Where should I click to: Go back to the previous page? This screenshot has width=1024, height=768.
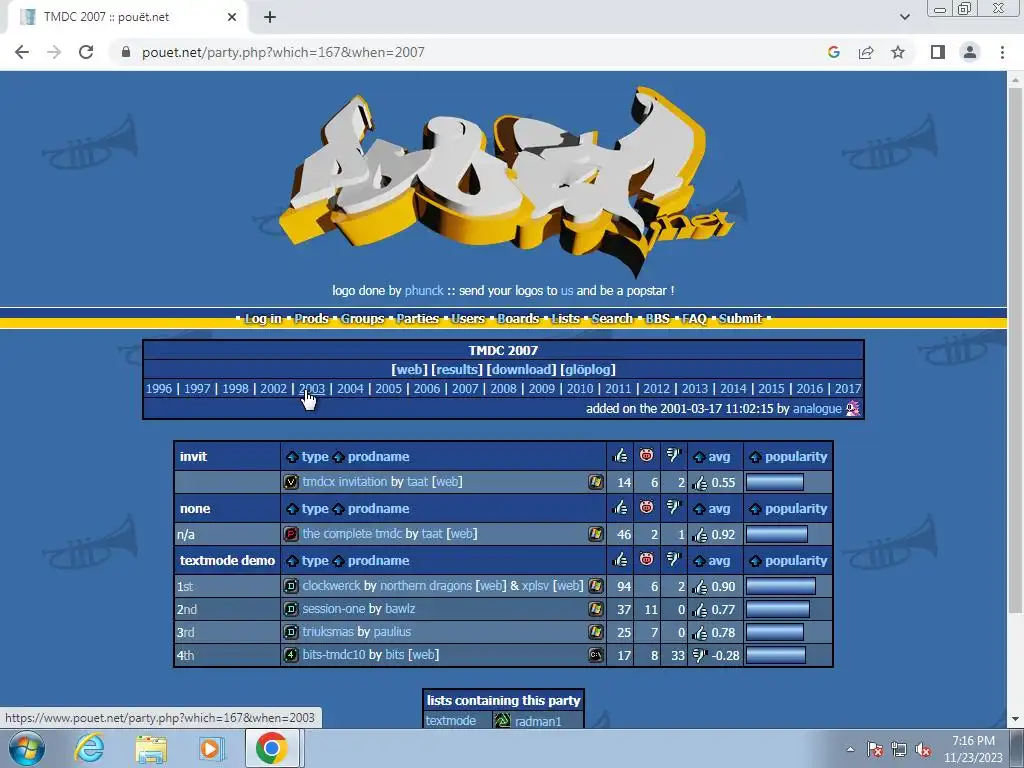[x=22, y=52]
